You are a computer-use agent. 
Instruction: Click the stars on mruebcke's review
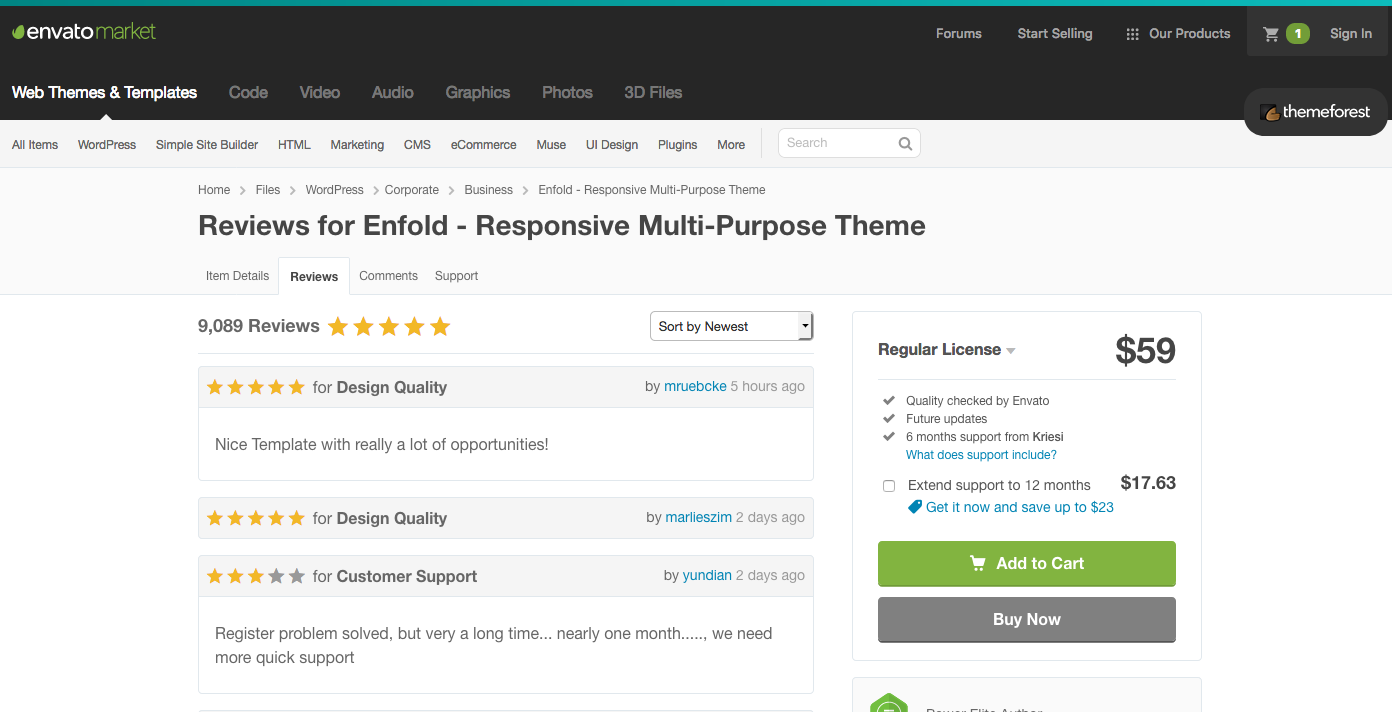tap(256, 387)
